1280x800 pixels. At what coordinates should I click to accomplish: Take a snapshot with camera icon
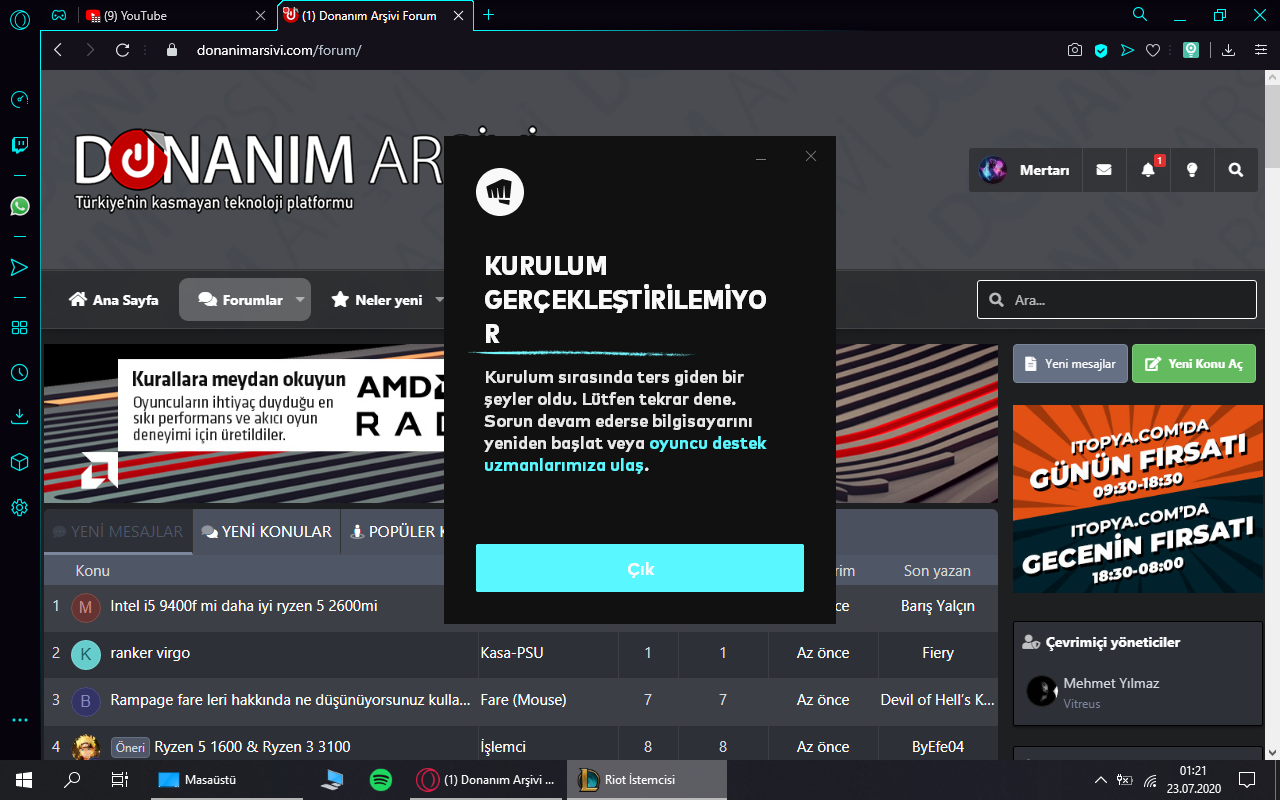(1074, 50)
